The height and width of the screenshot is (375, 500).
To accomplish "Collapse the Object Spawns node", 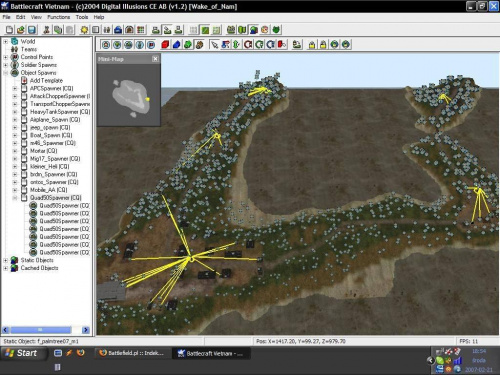I will 6,73.
